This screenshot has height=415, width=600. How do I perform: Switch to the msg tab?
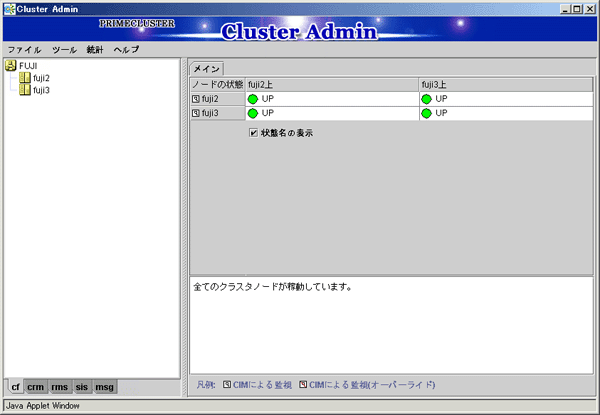tap(104, 387)
